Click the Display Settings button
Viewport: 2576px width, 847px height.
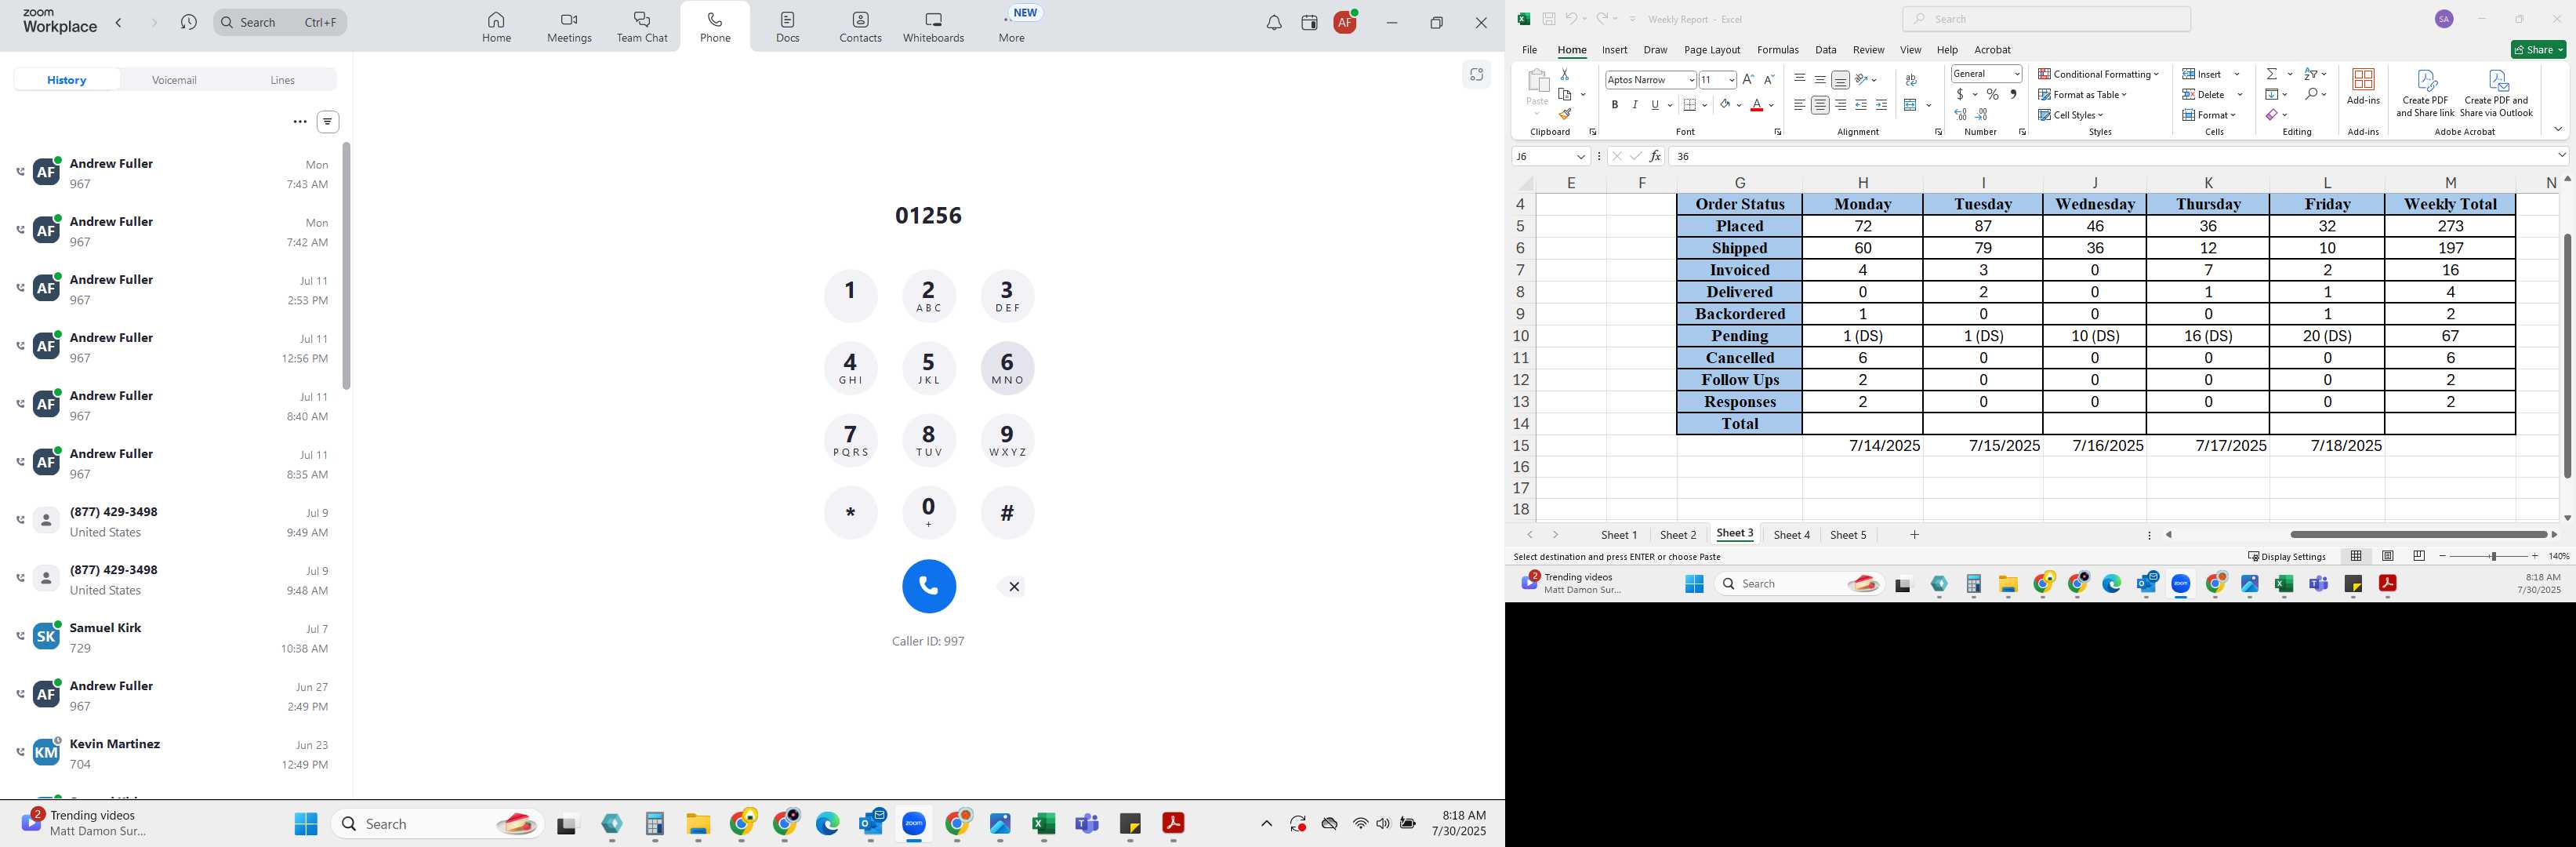coord(2286,557)
